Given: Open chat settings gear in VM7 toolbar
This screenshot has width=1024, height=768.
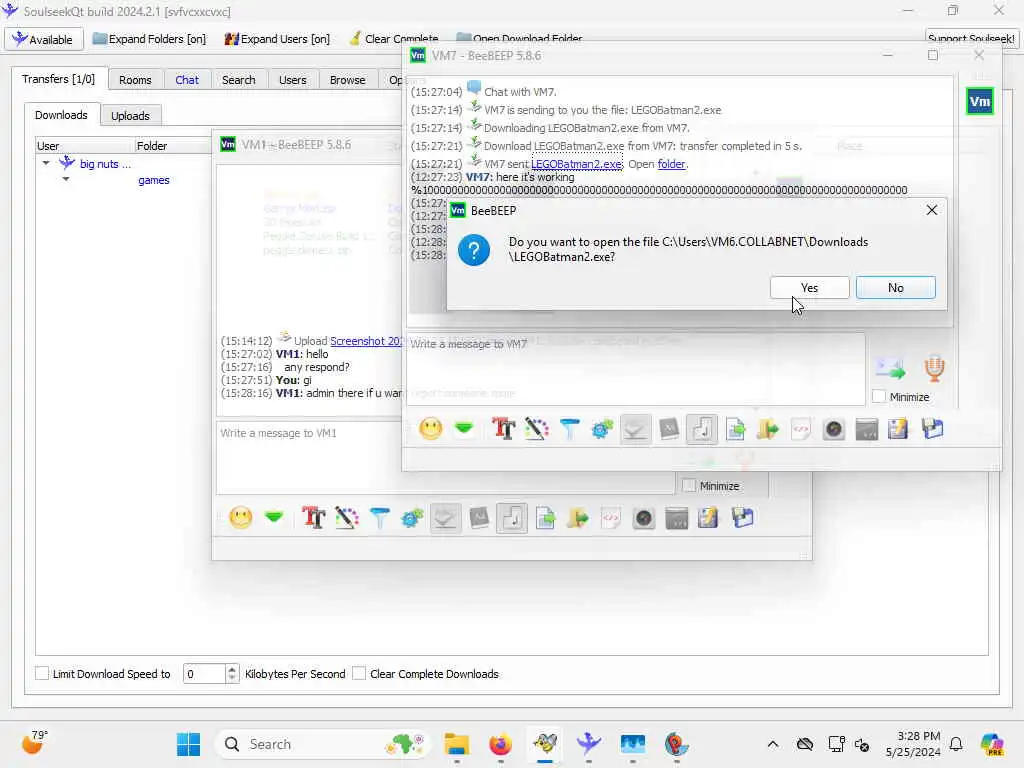Looking at the screenshot, I should coord(602,429).
